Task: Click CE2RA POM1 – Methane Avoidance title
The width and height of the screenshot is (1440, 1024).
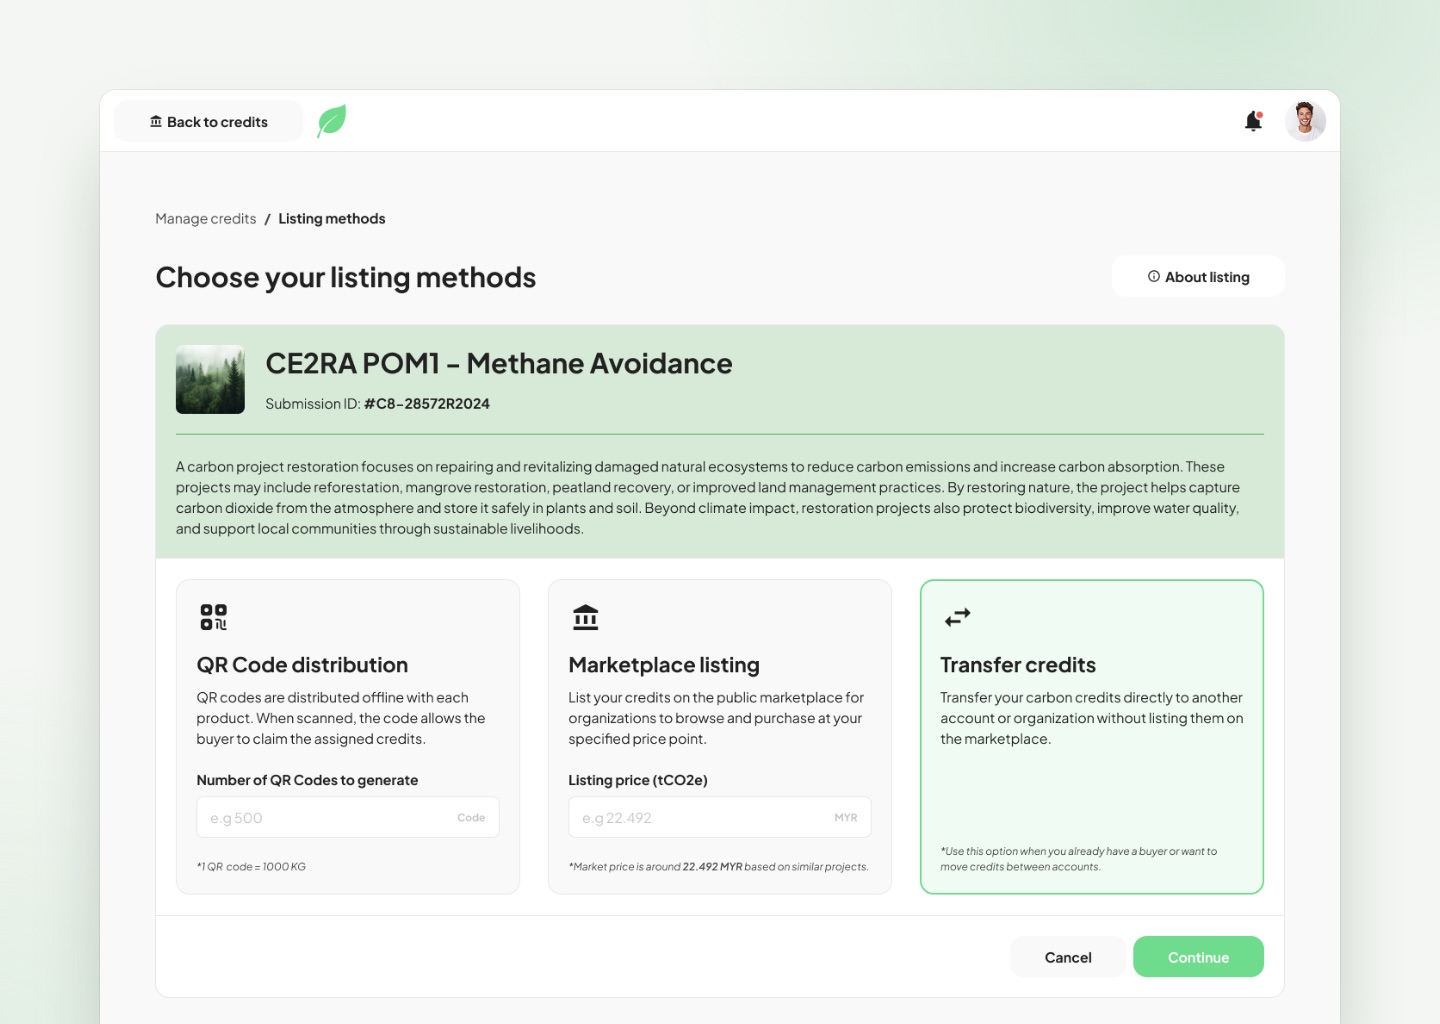Action: tap(499, 363)
